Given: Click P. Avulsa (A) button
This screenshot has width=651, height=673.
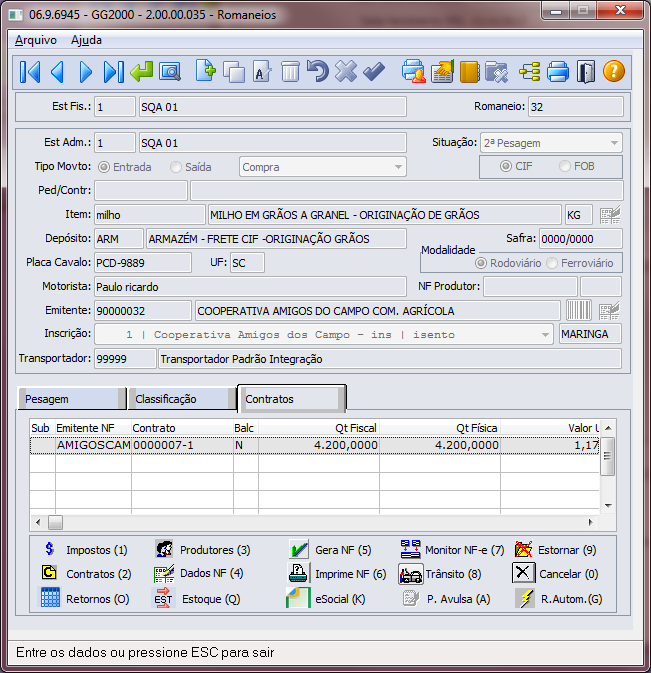Looking at the screenshot, I should coord(446,598).
